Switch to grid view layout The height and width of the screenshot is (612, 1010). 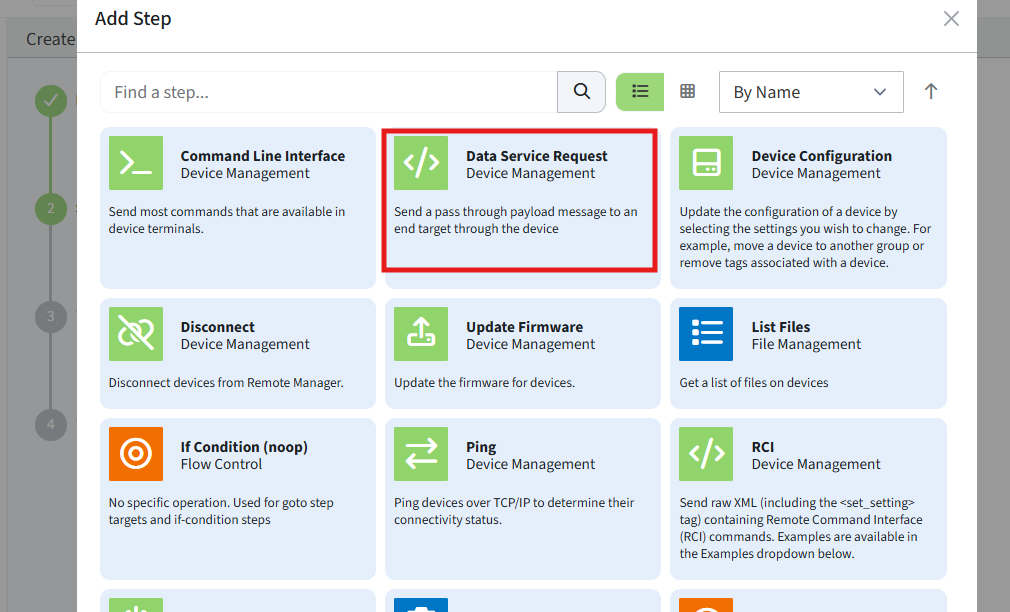(x=687, y=92)
